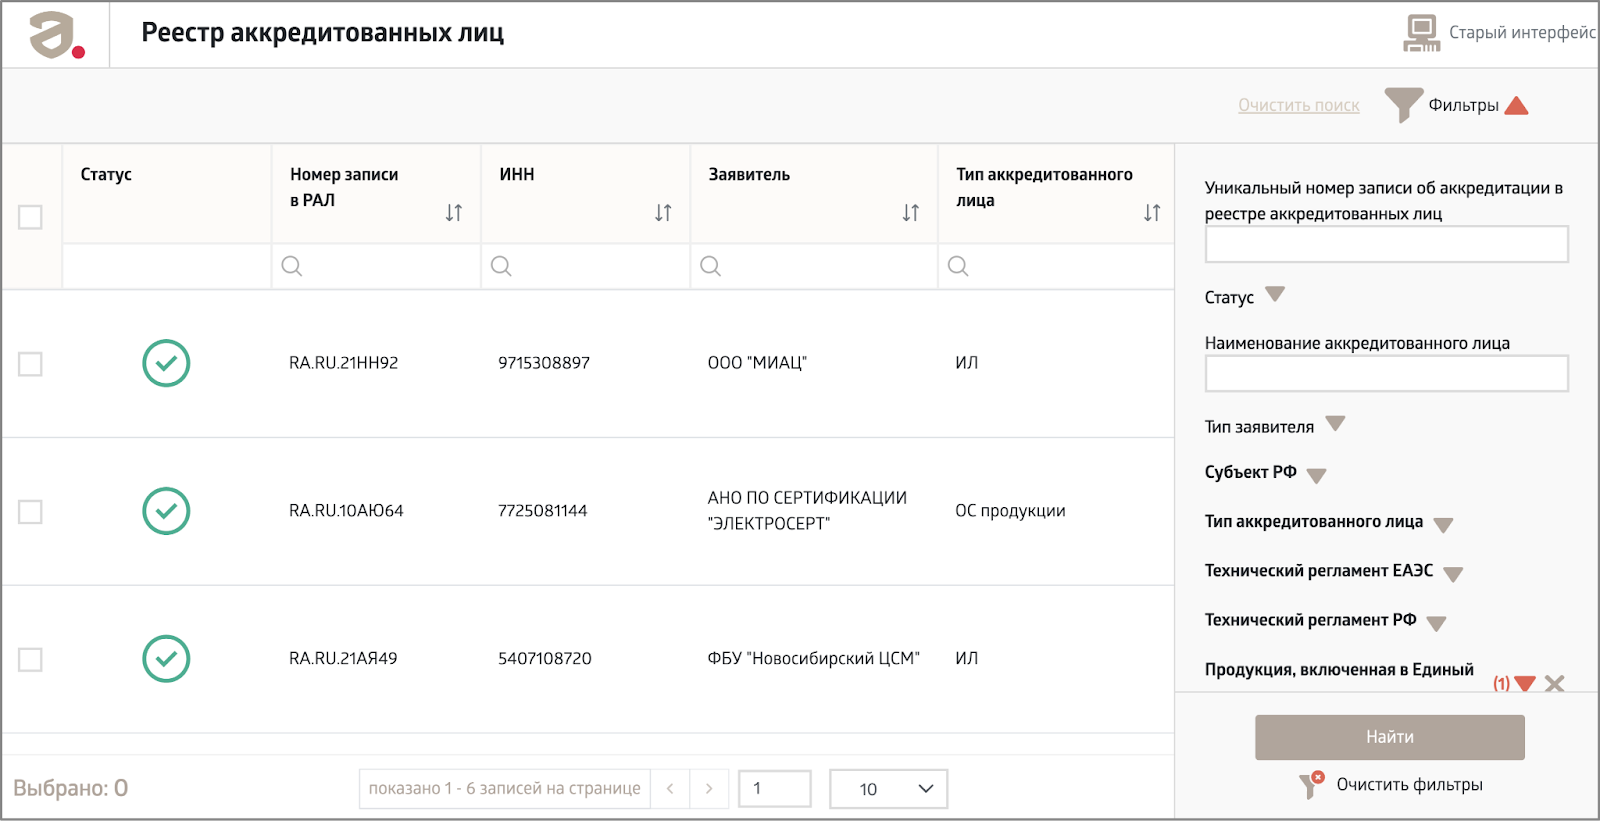Sort by record number in RAL column
Viewport: 1600px width, 821px height.
(454, 213)
